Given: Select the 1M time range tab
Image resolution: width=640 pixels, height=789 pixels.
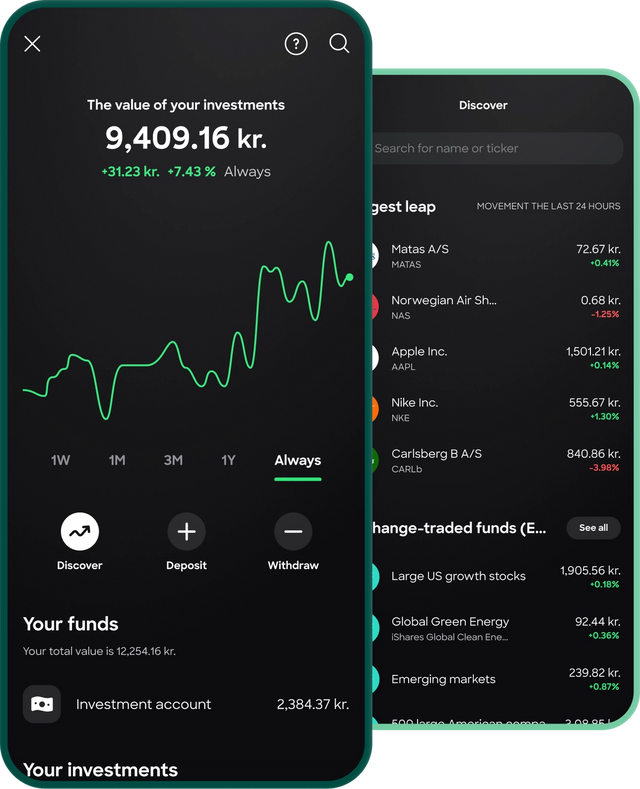Looking at the screenshot, I should (x=117, y=460).
